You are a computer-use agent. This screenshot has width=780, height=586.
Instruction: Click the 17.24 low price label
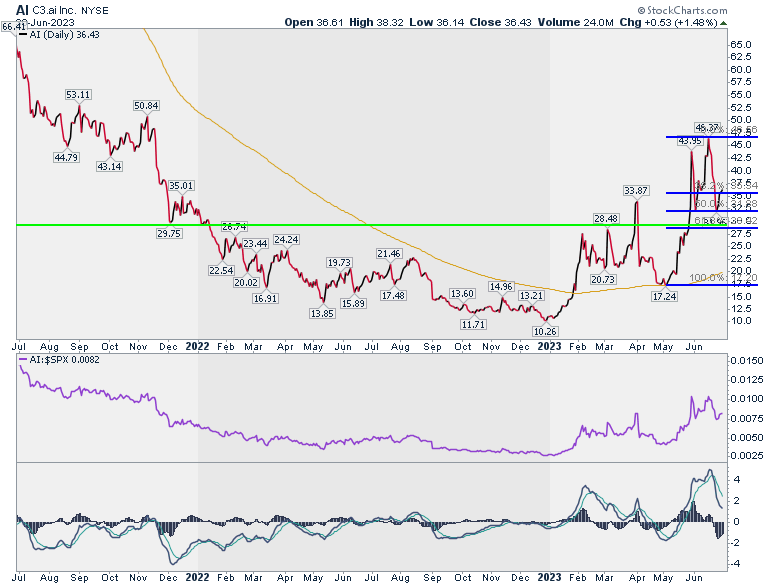point(665,296)
